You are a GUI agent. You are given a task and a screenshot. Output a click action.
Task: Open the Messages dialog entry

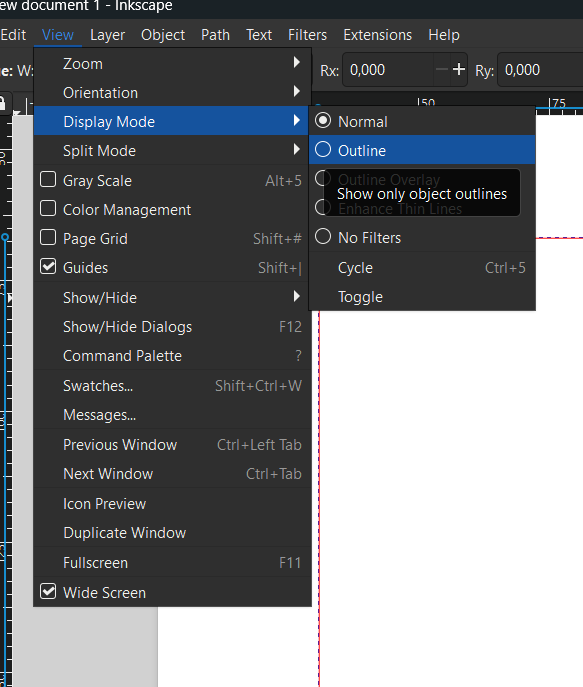tap(172, 414)
